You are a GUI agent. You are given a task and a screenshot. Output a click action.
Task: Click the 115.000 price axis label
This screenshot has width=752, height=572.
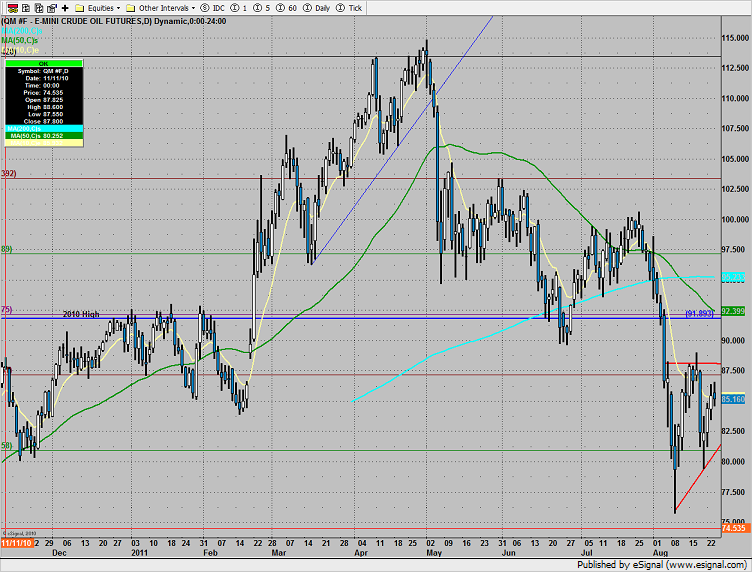[735, 38]
